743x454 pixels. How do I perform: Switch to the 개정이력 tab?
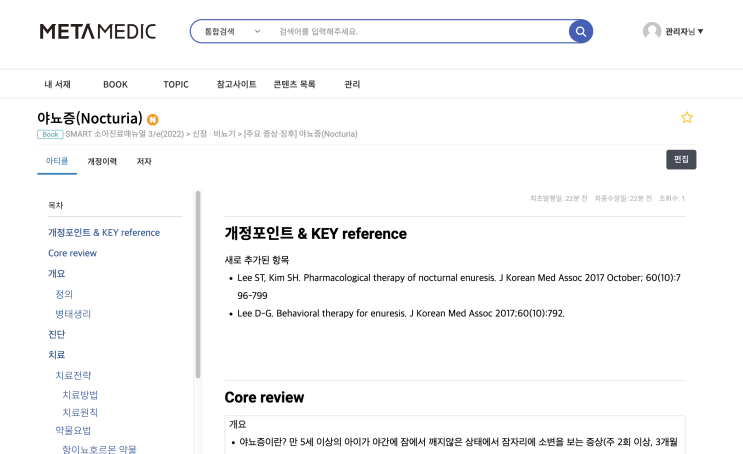(102, 162)
